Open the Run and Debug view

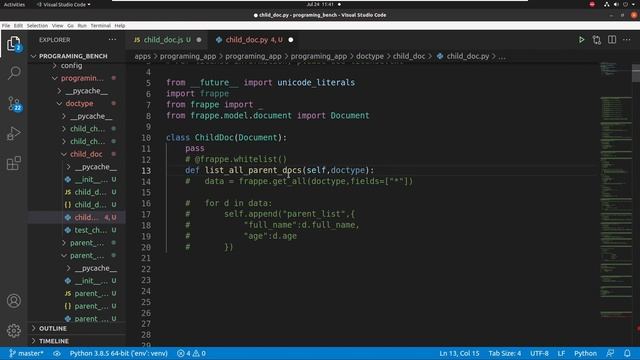tap(14, 133)
